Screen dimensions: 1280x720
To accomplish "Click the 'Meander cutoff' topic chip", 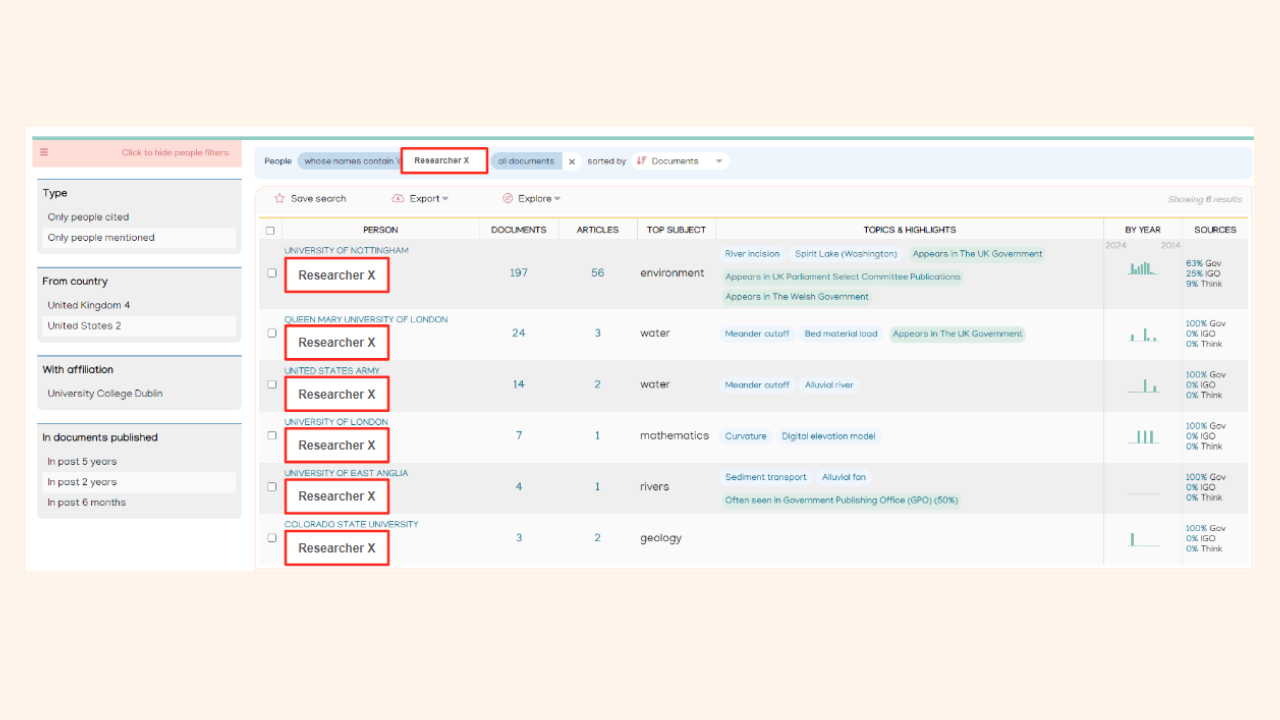I will [x=757, y=334].
